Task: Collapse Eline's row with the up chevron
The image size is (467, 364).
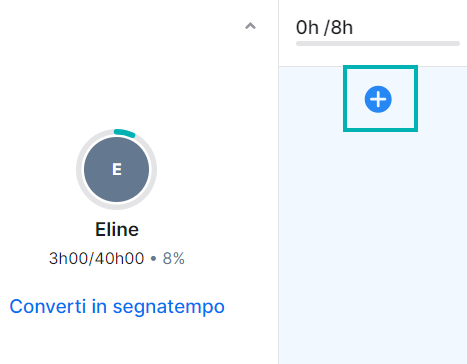Action: pyautogui.click(x=250, y=26)
